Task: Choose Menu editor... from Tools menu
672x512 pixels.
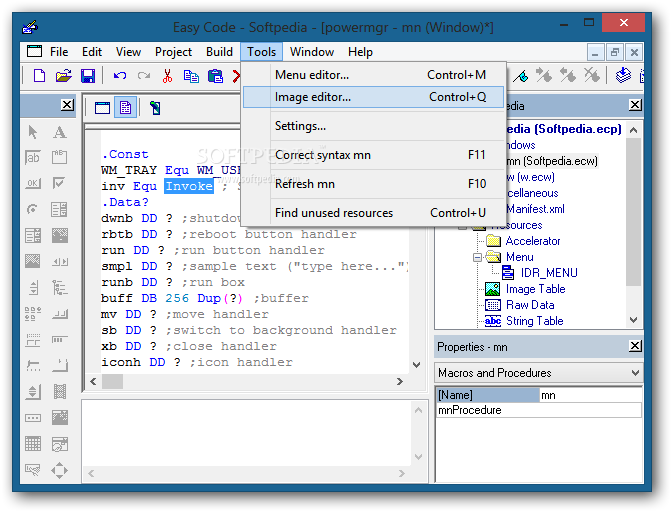Action: [x=373, y=75]
